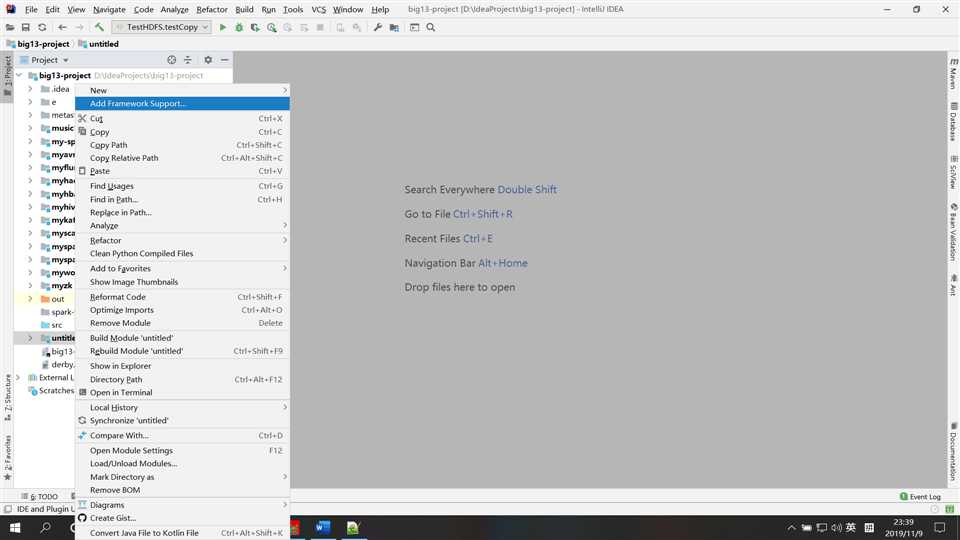
Task: Hide the Project panel with the minus icon
Action: tap(225, 59)
